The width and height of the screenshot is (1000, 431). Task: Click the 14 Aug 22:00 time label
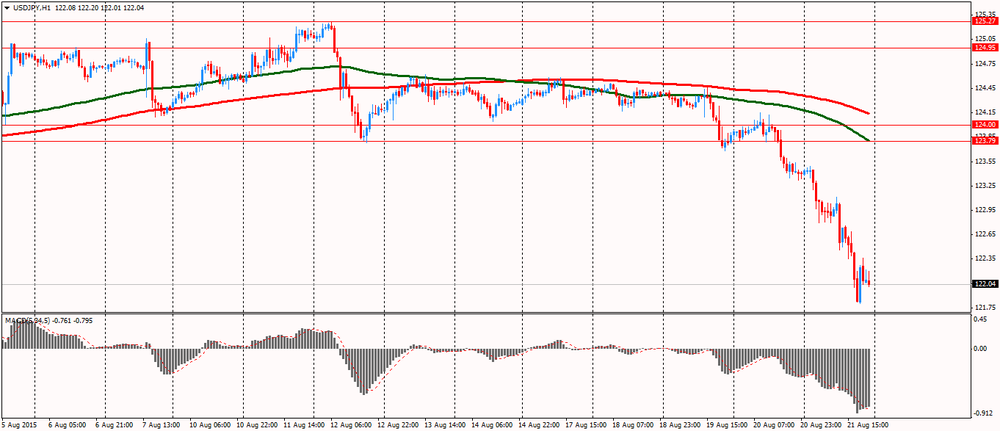540,423
